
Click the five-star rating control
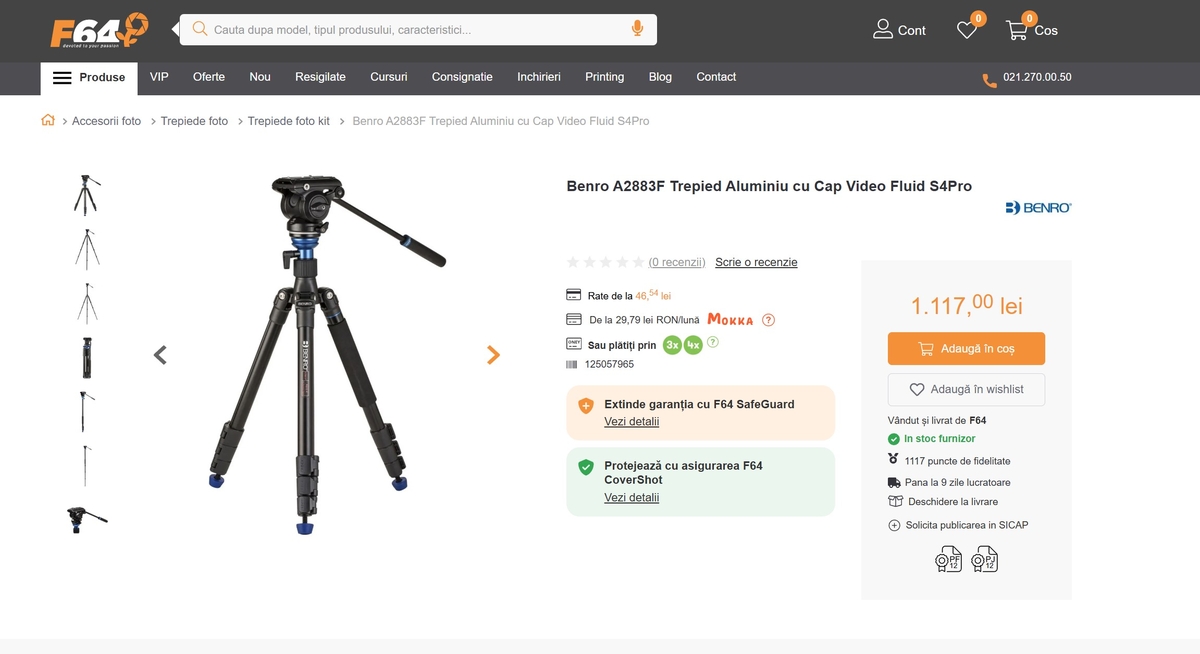(605, 262)
